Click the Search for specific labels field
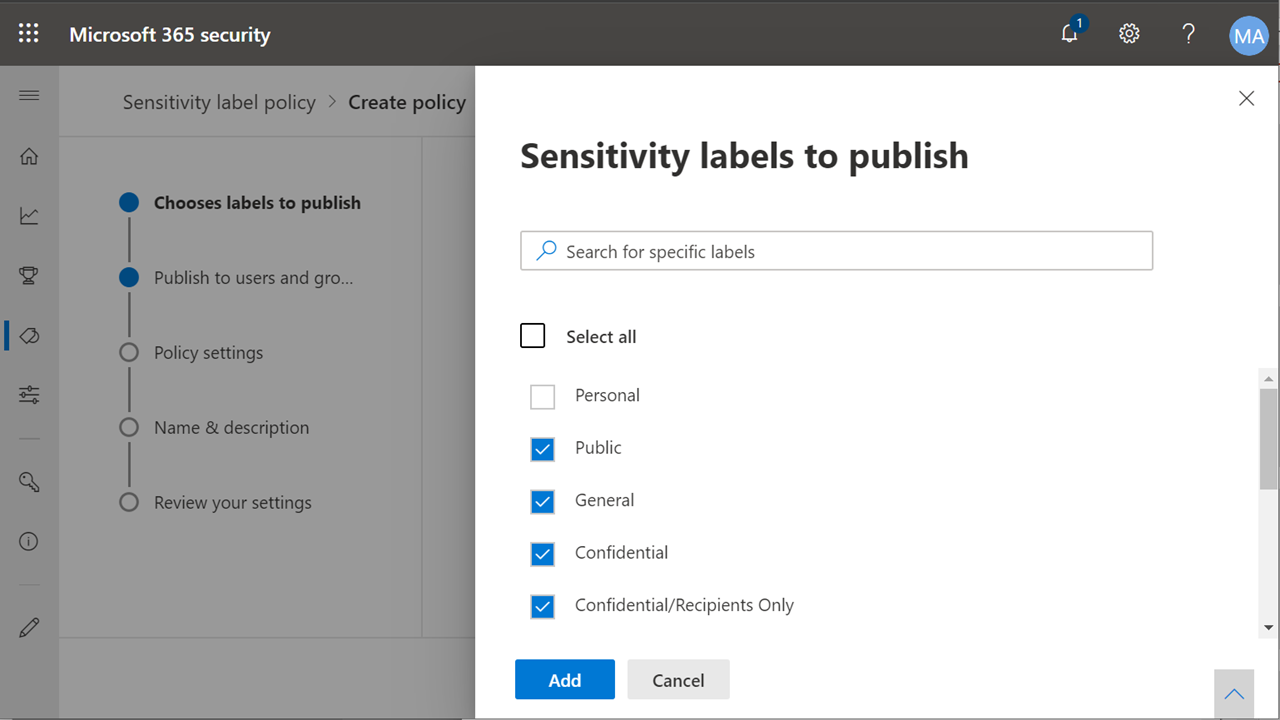Viewport: 1280px width, 720px height. coord(837,251)
